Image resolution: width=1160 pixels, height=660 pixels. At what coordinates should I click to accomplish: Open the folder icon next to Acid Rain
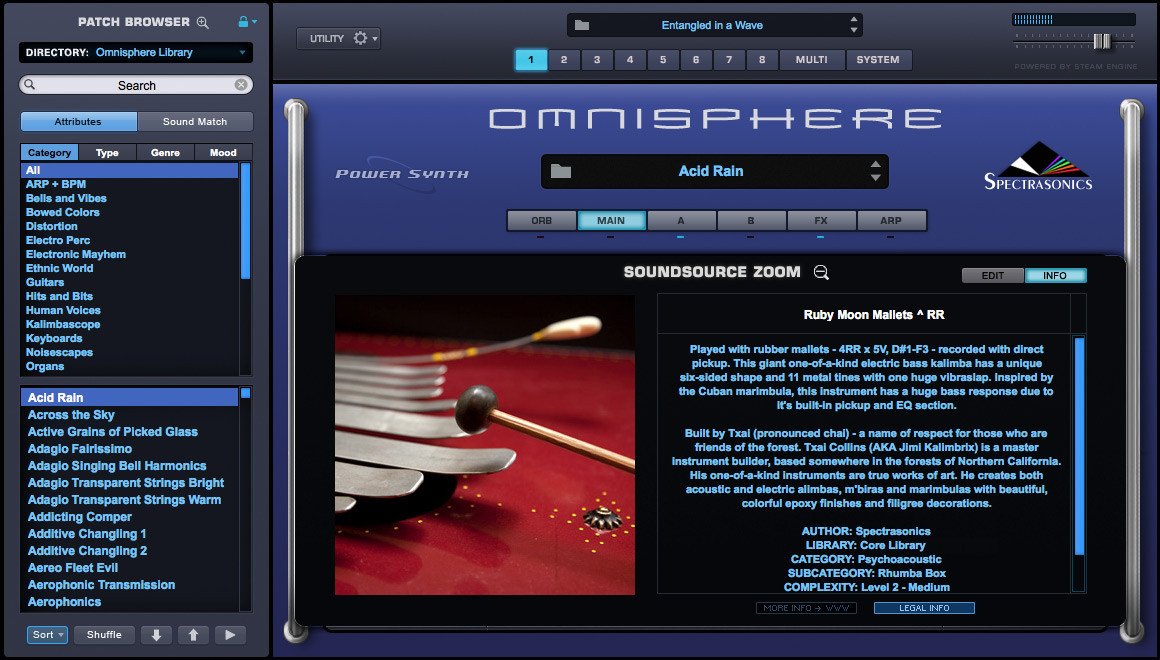tap(561, 172)
